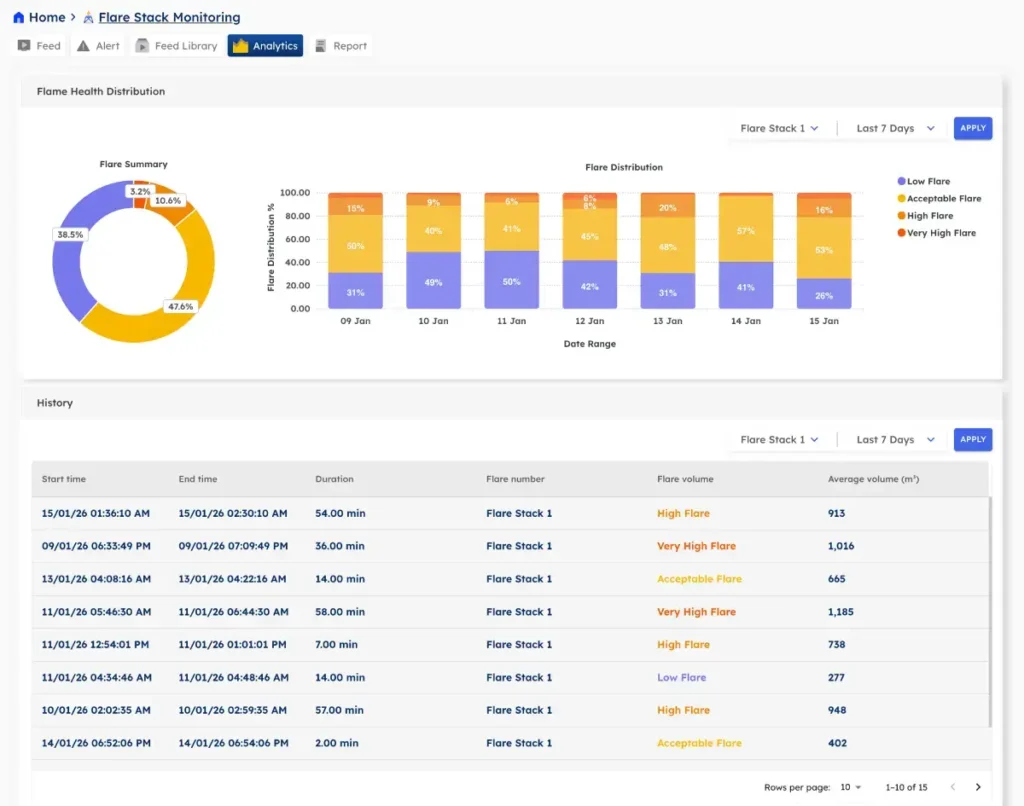Go to next page arrow in pagination
This screenshot has height=806, width=1024.
978,787
